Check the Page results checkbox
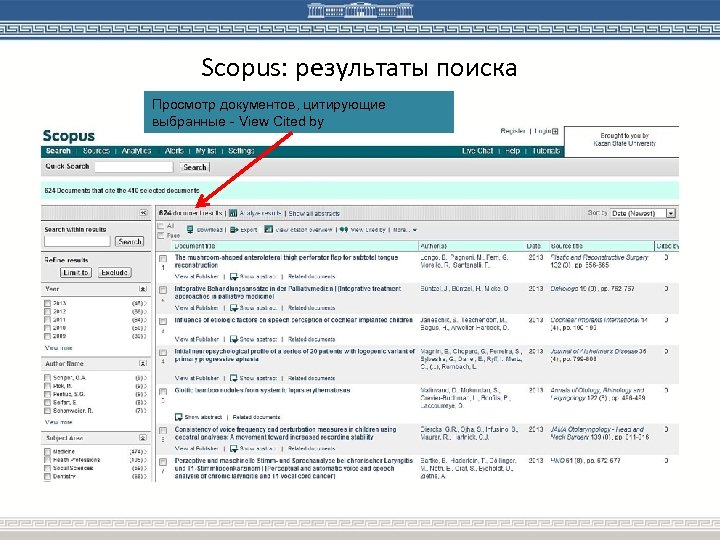Viewport: 720px width, 540px height. pyautogui.click(x=161, y=236)
